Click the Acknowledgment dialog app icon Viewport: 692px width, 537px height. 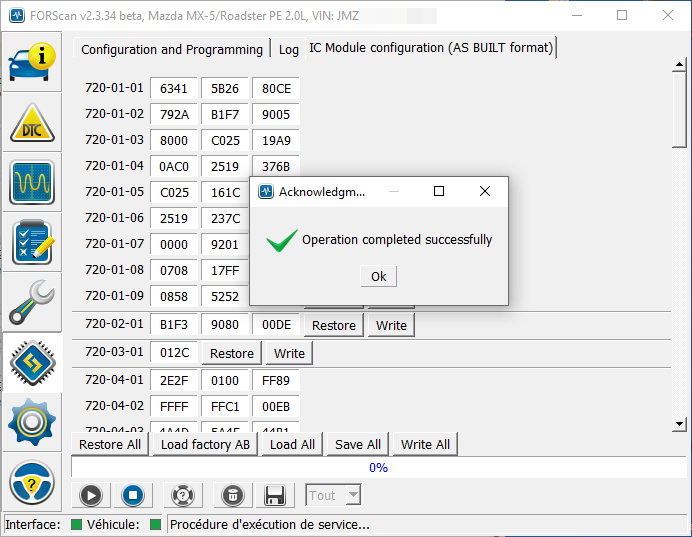click(x=266, y=192)
